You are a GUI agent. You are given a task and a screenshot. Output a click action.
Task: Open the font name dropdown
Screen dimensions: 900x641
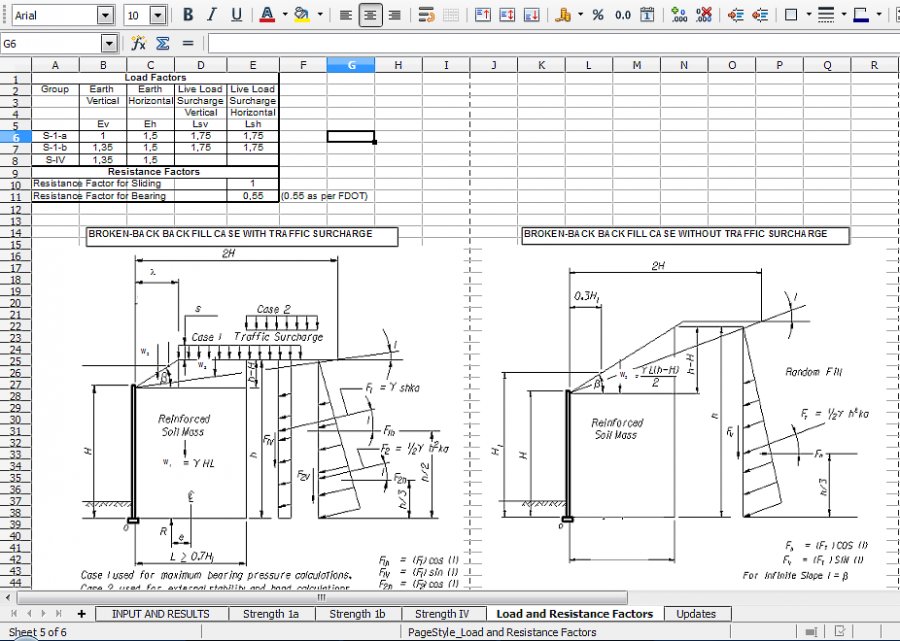coord(105,15)
